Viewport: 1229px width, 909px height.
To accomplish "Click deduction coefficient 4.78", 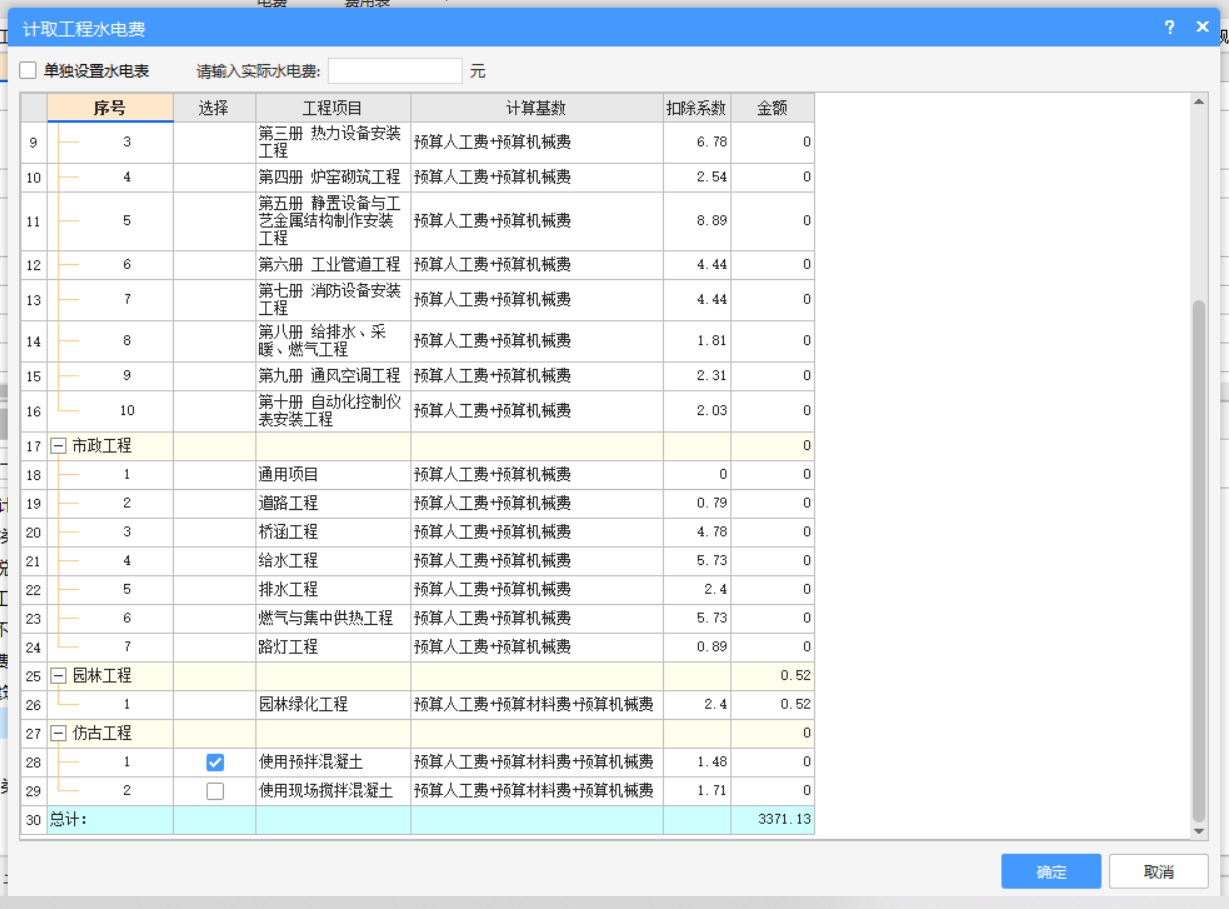I will tap(712, 532).
